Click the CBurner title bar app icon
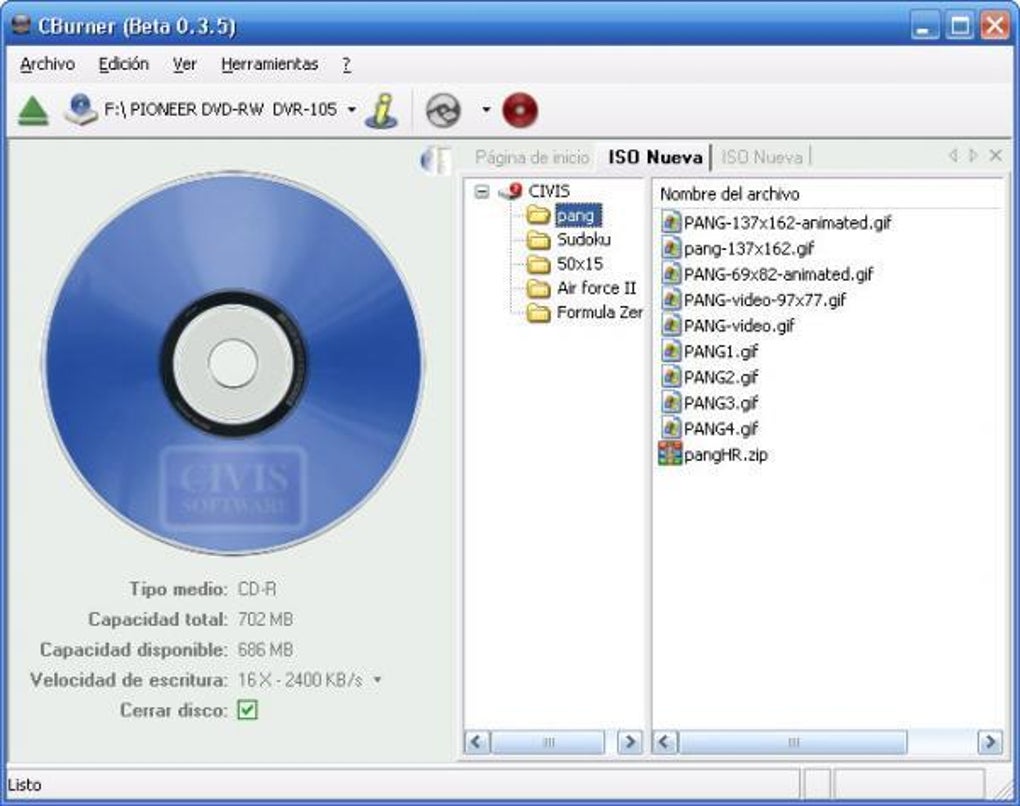 tap(21, 25)
